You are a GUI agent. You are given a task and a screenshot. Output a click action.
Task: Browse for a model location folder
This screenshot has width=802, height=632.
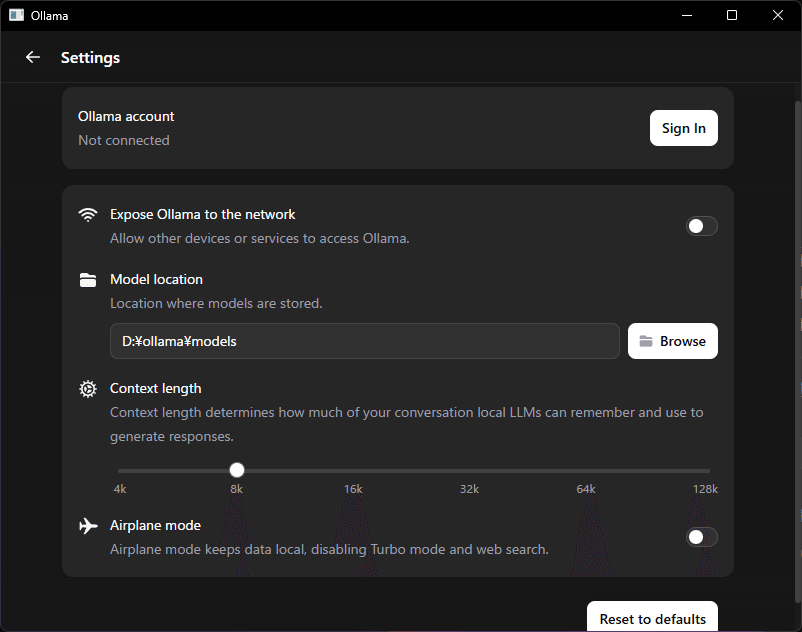click(x=672, y=341)
